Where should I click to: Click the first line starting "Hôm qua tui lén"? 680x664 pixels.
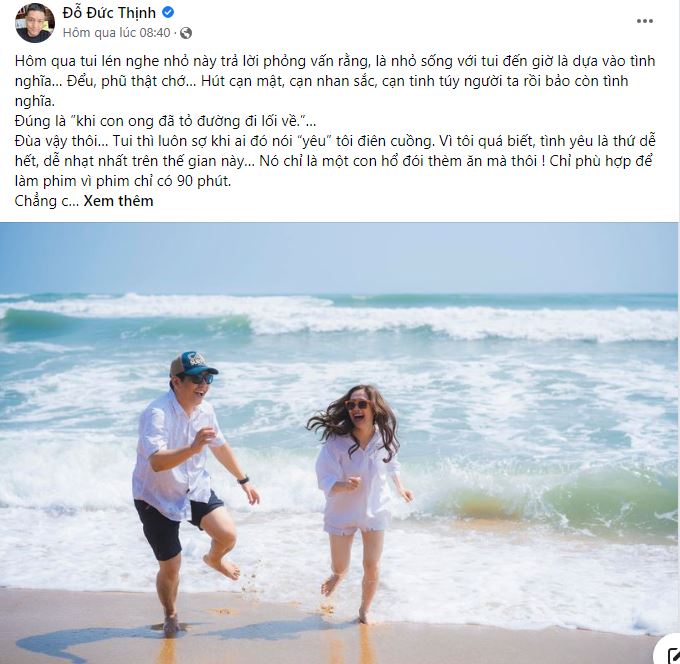click(335, 61)
